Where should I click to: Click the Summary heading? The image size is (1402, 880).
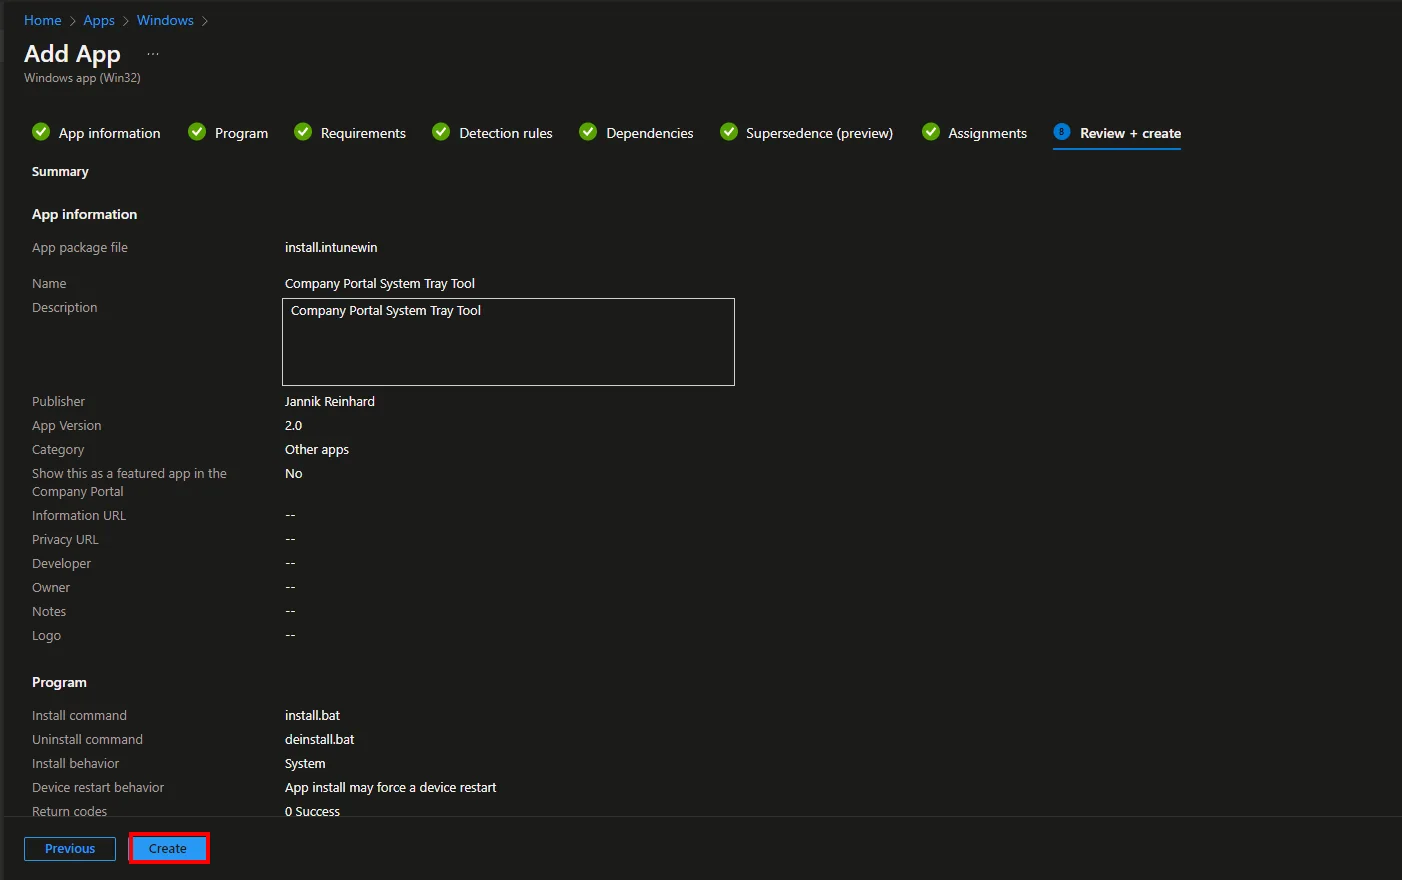click(60, 172)
